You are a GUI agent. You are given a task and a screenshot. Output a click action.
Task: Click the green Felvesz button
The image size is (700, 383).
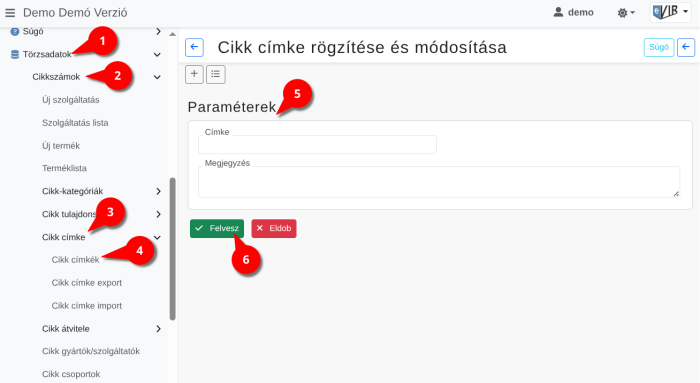click(x=217, y=229)
